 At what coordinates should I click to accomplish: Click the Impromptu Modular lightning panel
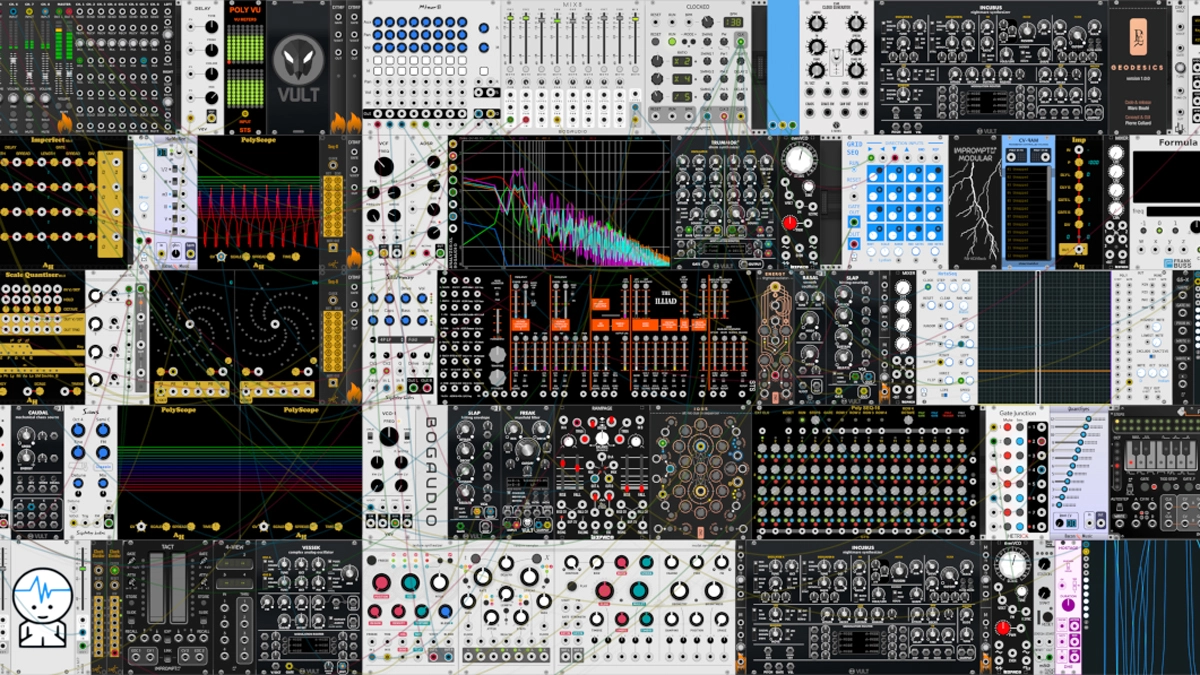[975, 202]
